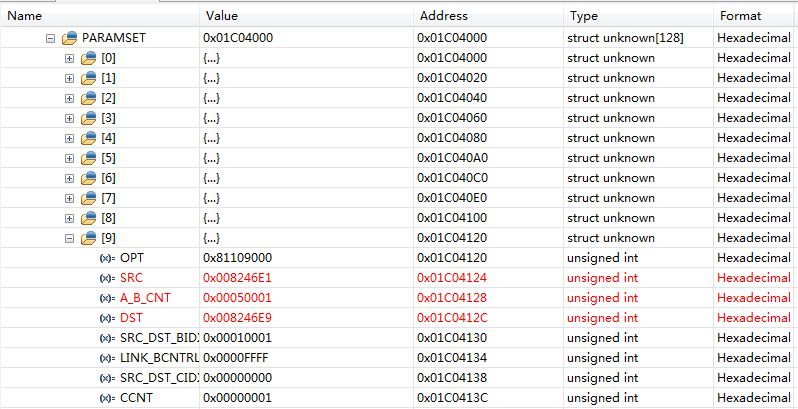Click the variable icon next to SRC
The image size is (798, 409).
pos(107,278)
